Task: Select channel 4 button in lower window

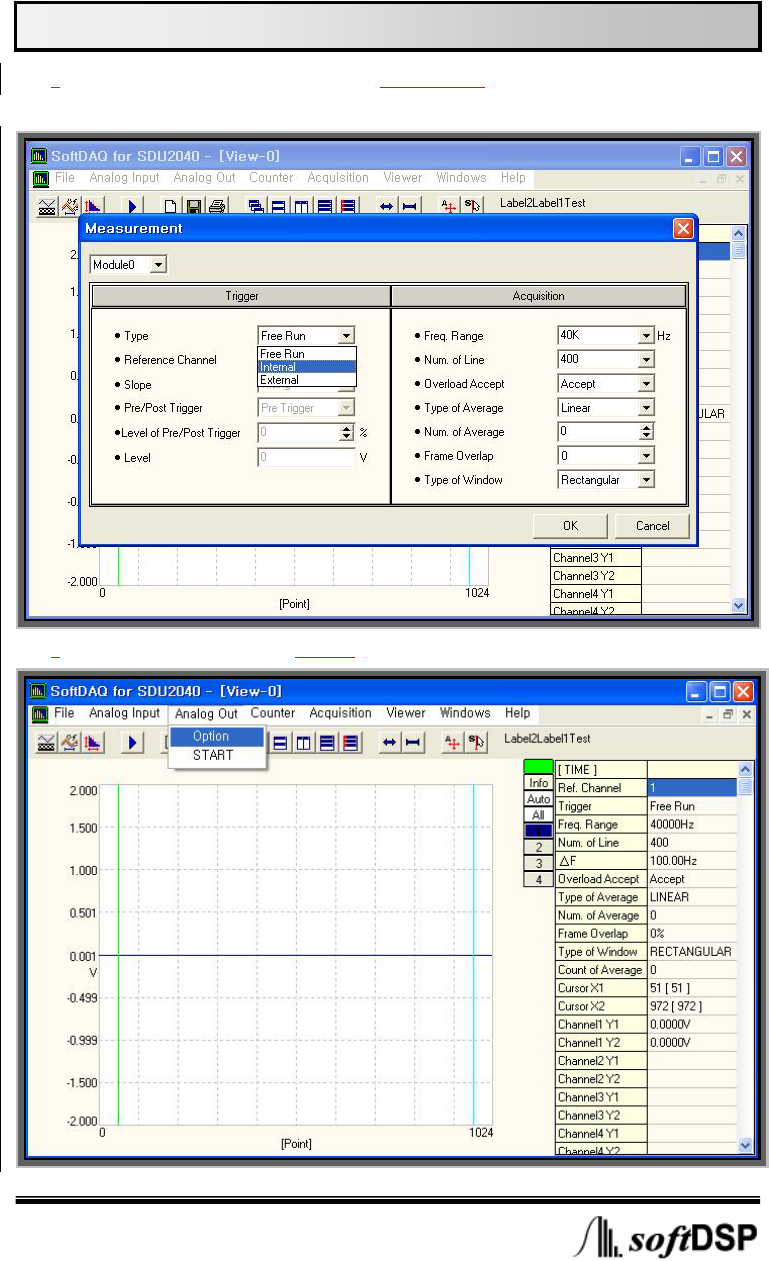Action: coord(539,879)
